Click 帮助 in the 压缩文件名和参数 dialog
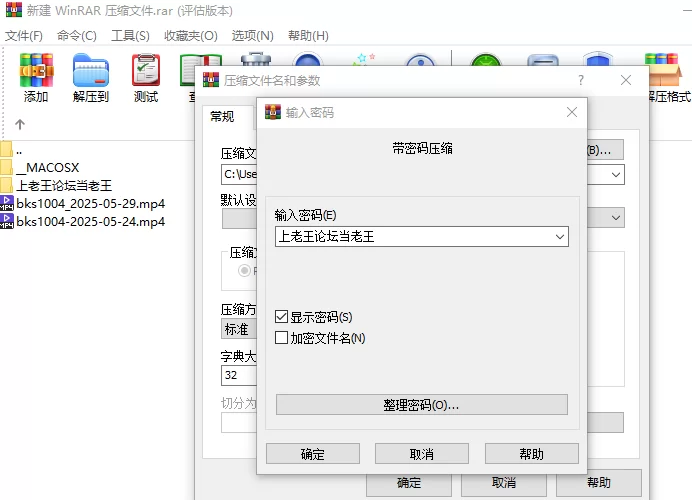 (x=598, y=483)
